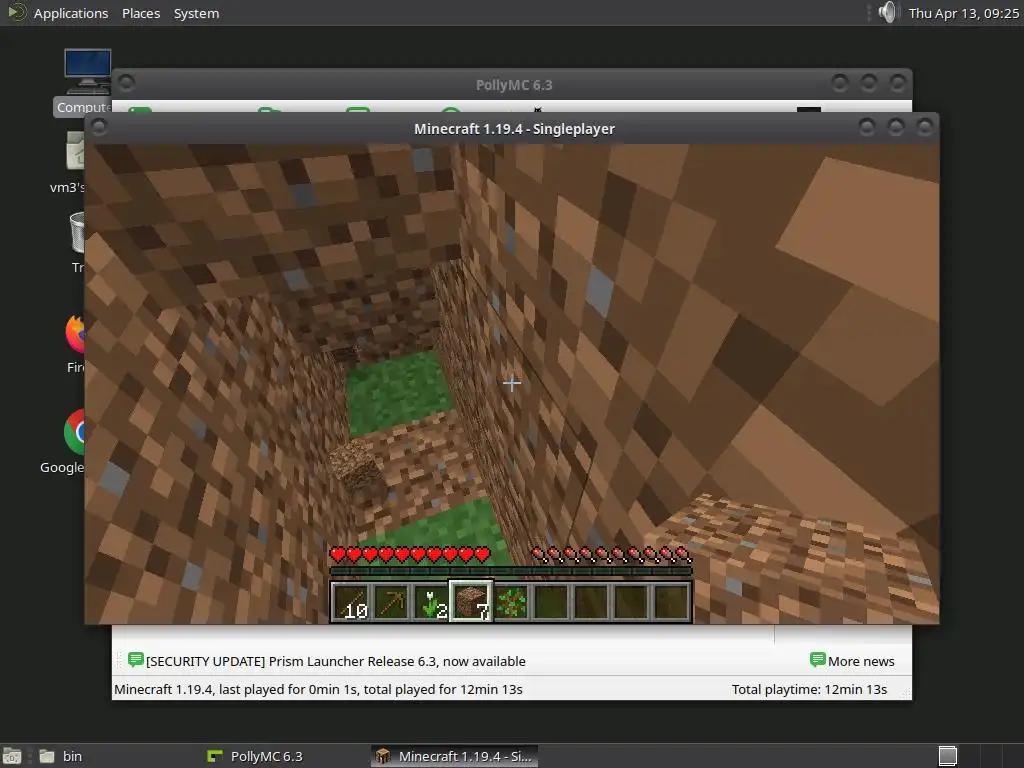Click the 'Total playtime: 12min 13s' status text

tap(809, 689)
